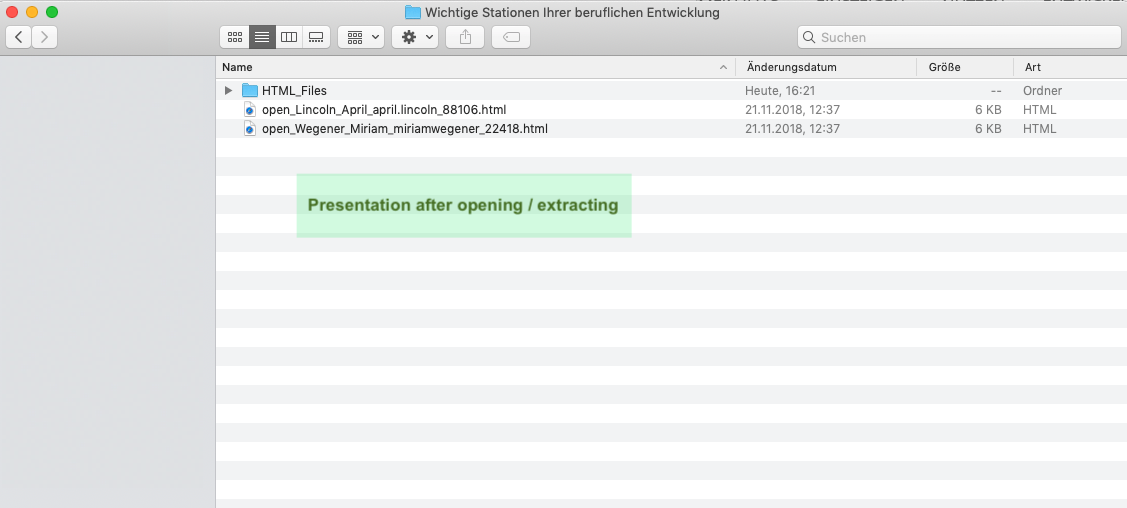
Task: Click the folder icon in window title
Action: click(413, 13)
